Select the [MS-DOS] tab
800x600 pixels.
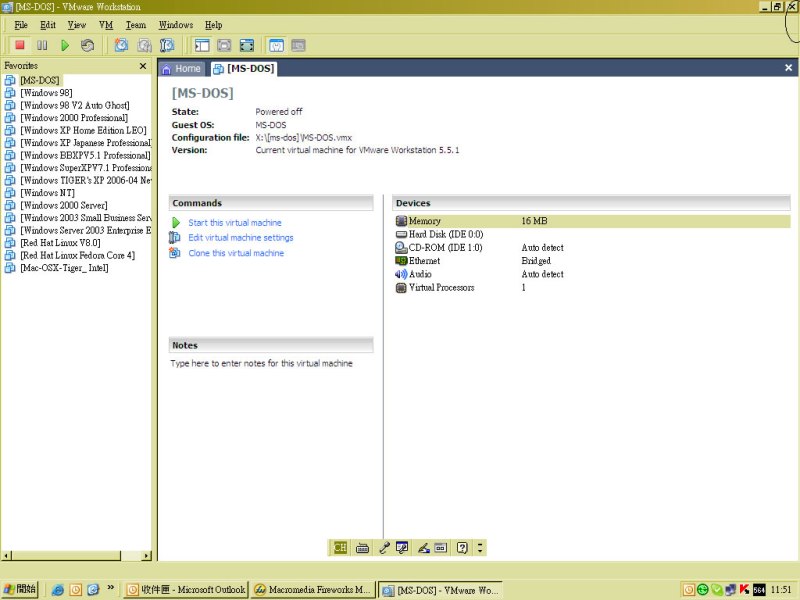tap(244, 68)
